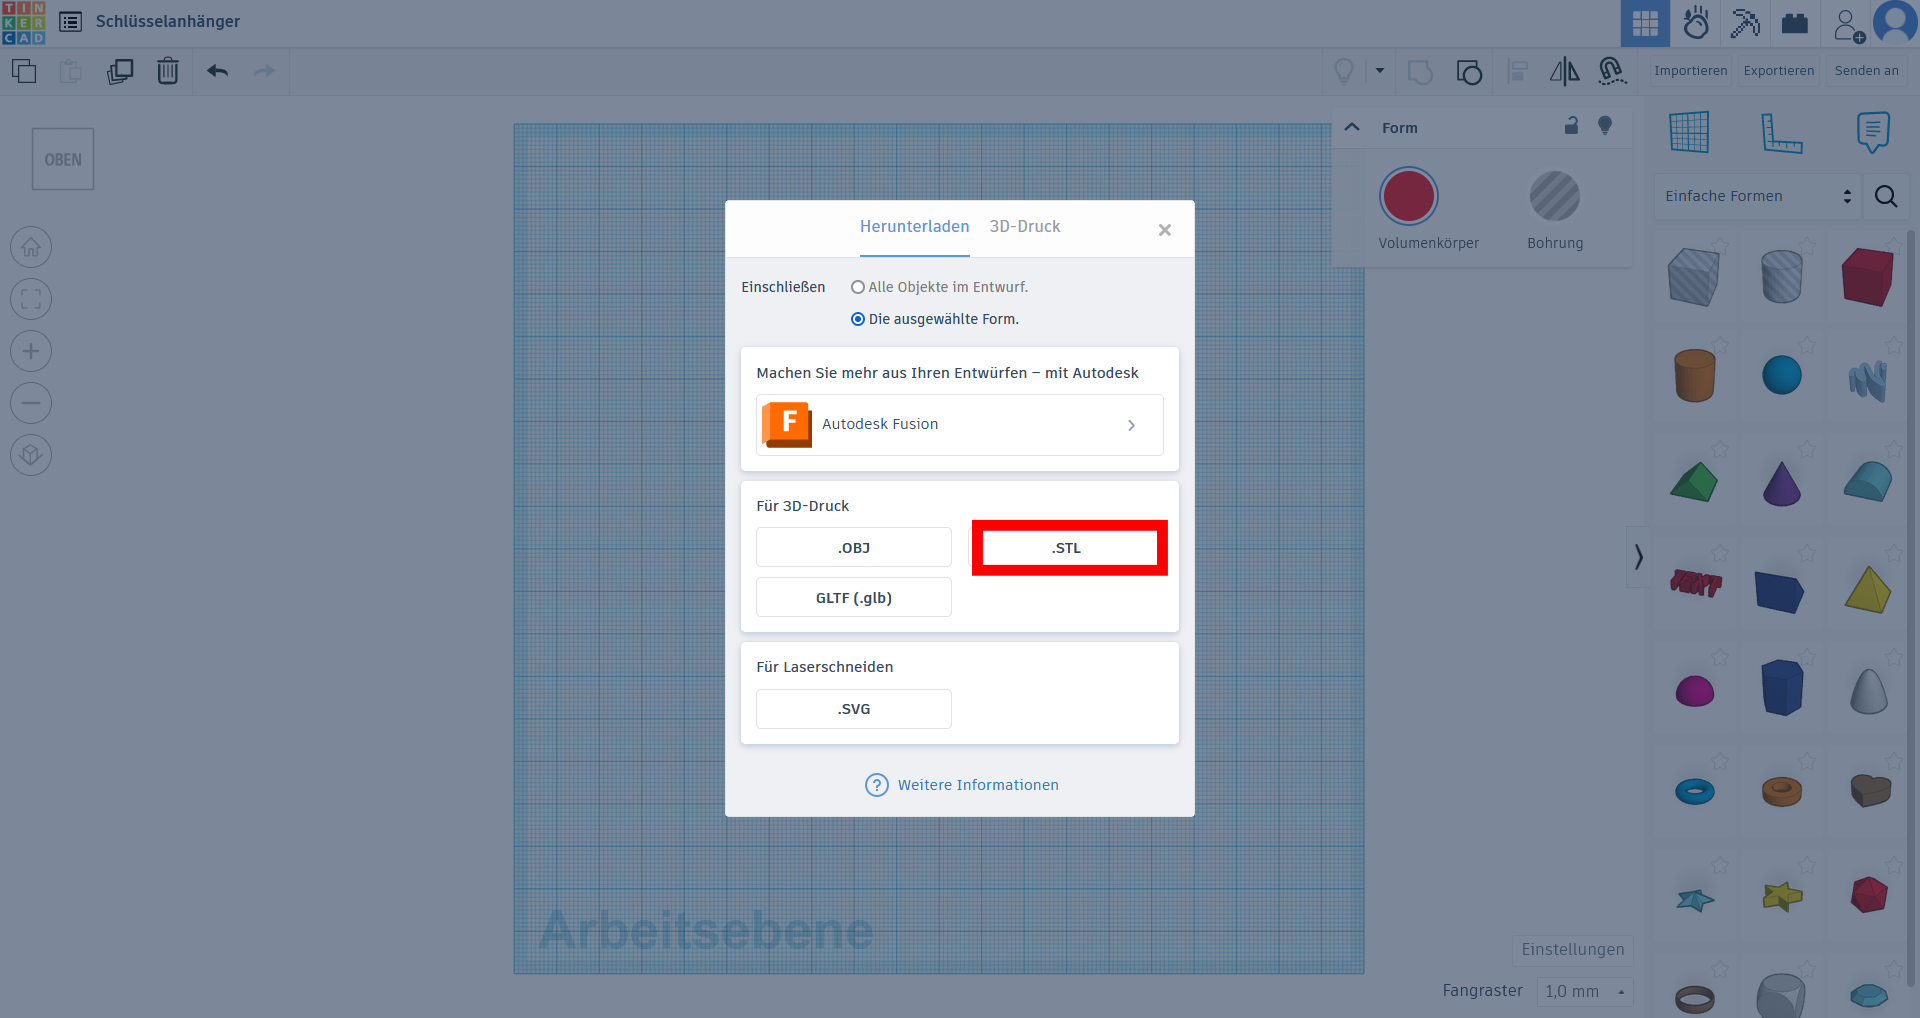Pick the red box shape thumbnail
Image resolution: width=1920 pixels, height=1018 pixels.
point(1868,277)
